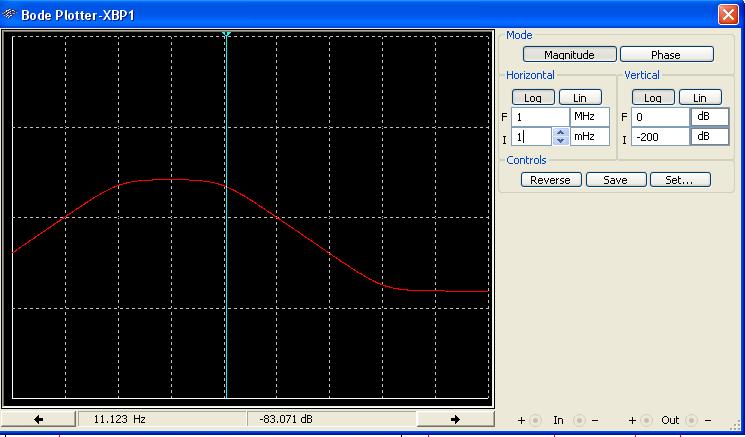The image size is (745, 437).
Task: Select the In negative terminal
Action: click(581, 420)
